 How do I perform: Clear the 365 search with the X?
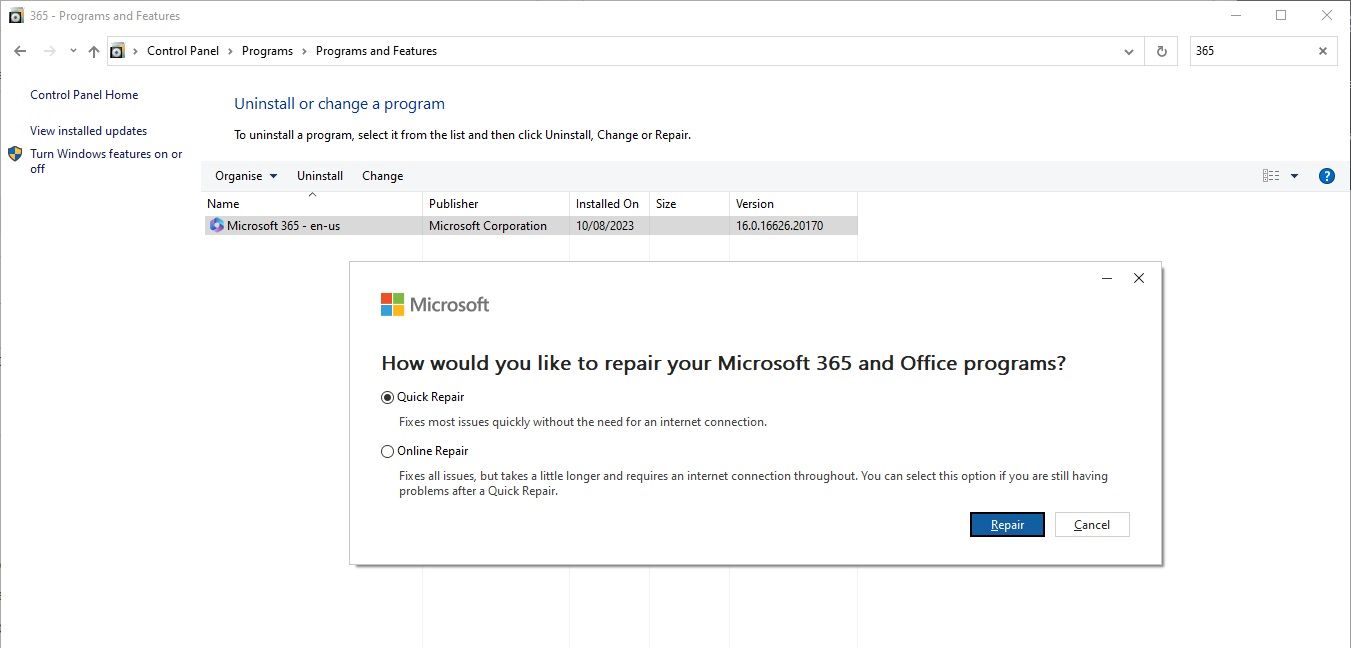(1322, 51)
